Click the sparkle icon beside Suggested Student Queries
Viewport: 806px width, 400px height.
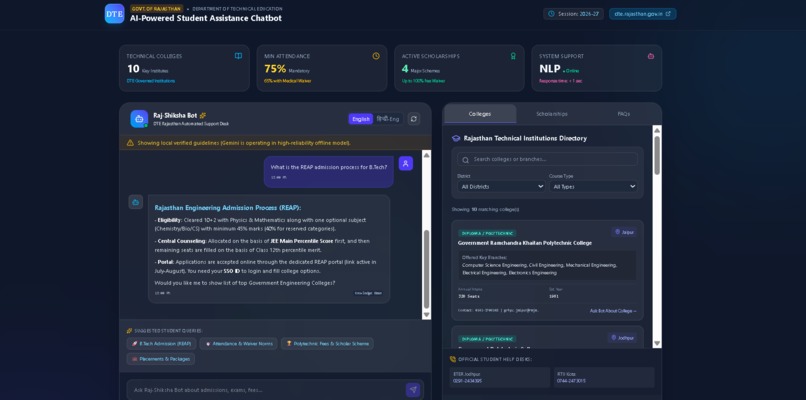tap(130, 331)
